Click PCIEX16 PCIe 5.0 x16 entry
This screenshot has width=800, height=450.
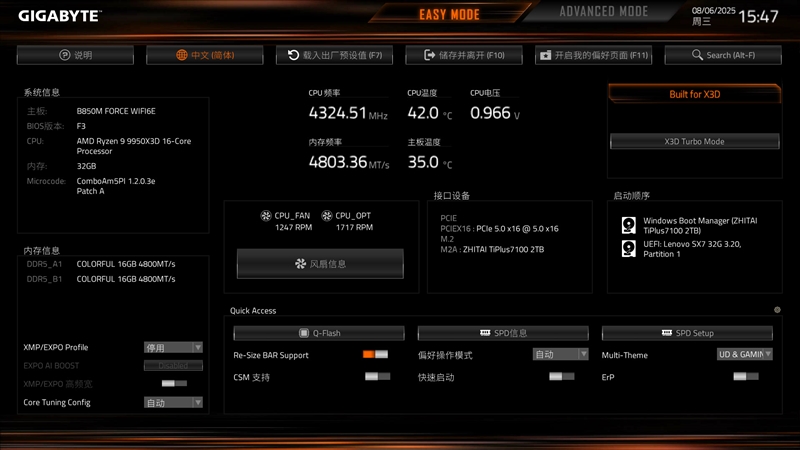coord(499,229)
